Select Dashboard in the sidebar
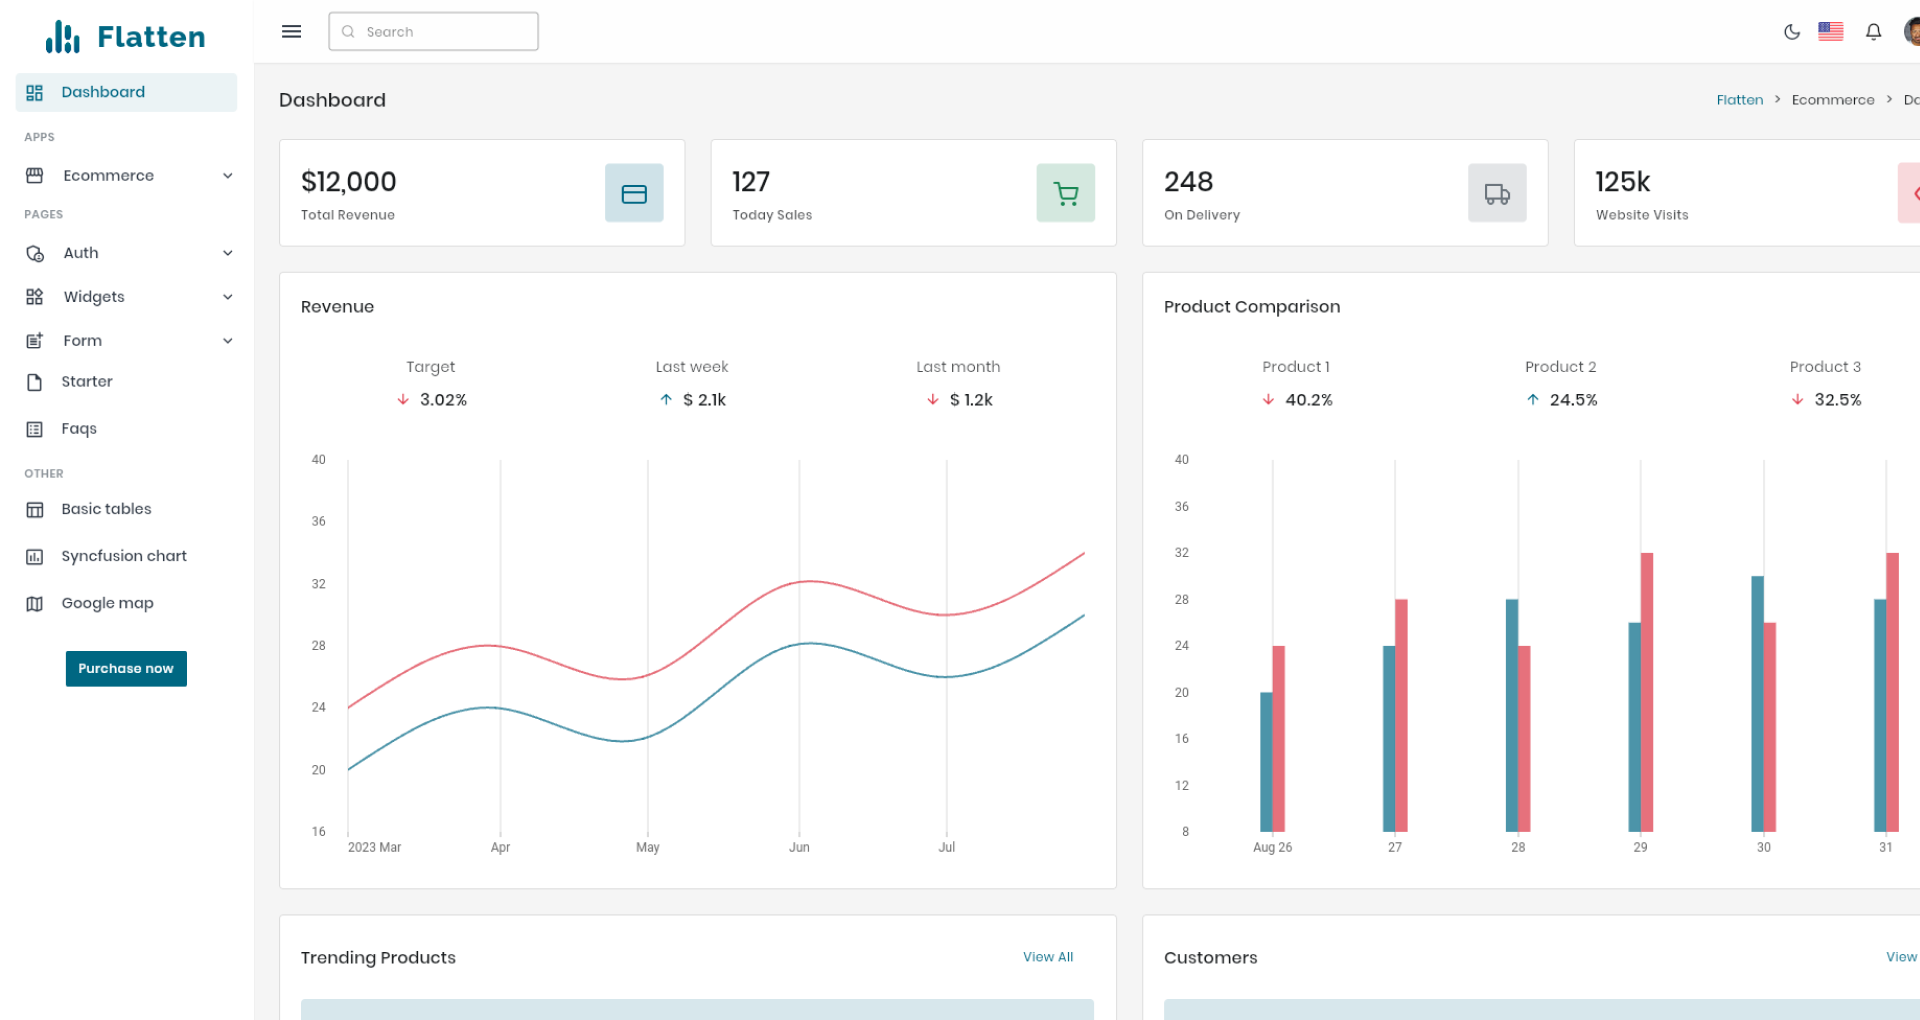This screenshot has height=1020, width=1920. click(x=103, y=91)
